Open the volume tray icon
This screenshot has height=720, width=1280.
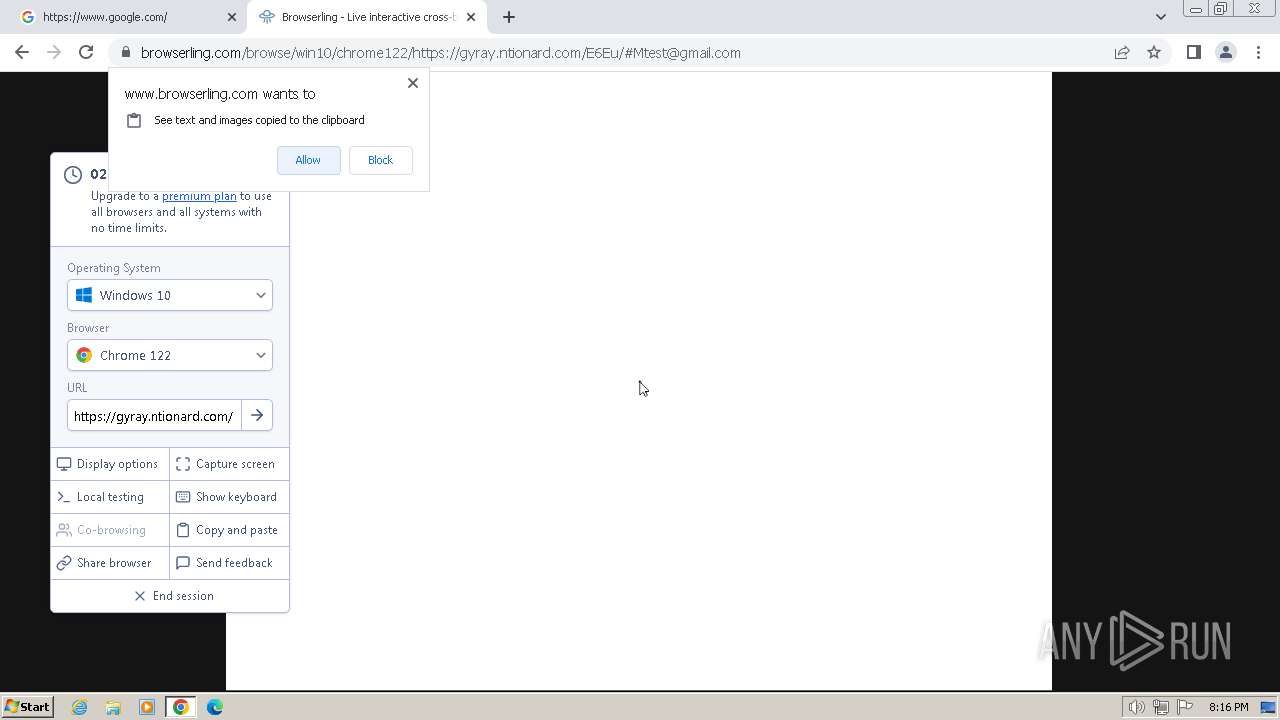point(1137,707)
